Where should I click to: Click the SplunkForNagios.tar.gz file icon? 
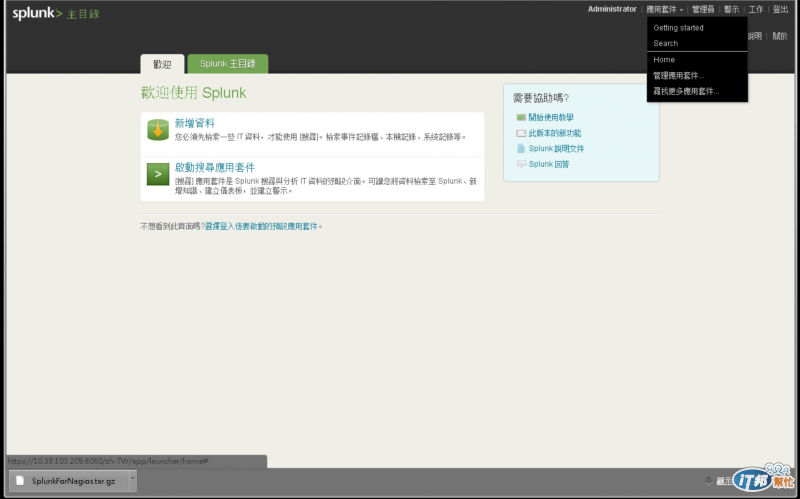[20, 481]
